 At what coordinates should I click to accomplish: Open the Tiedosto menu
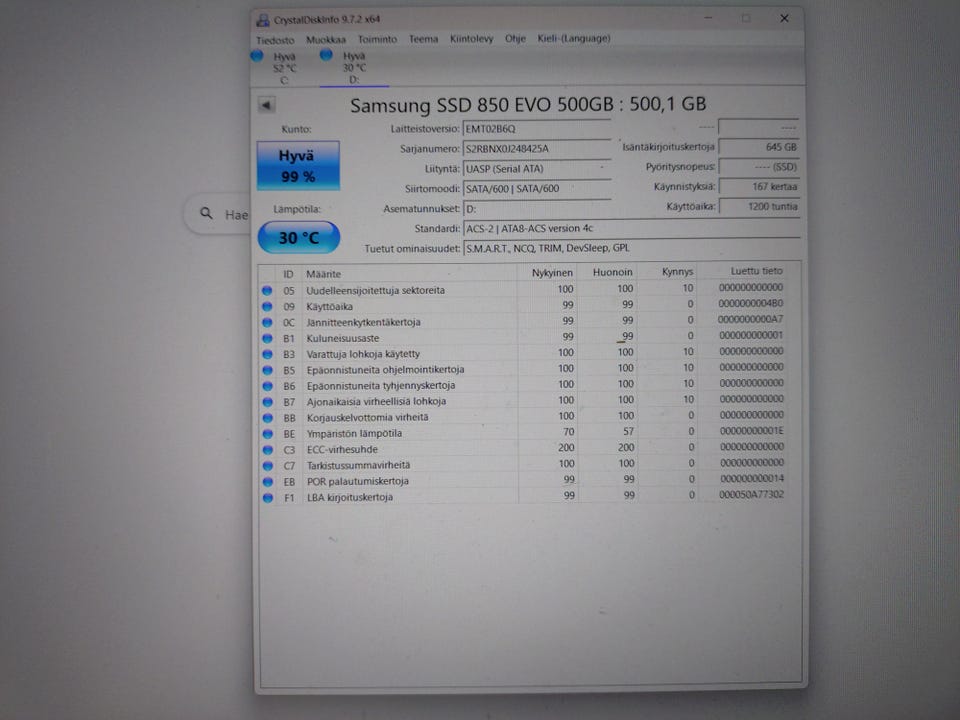[275, 40]
